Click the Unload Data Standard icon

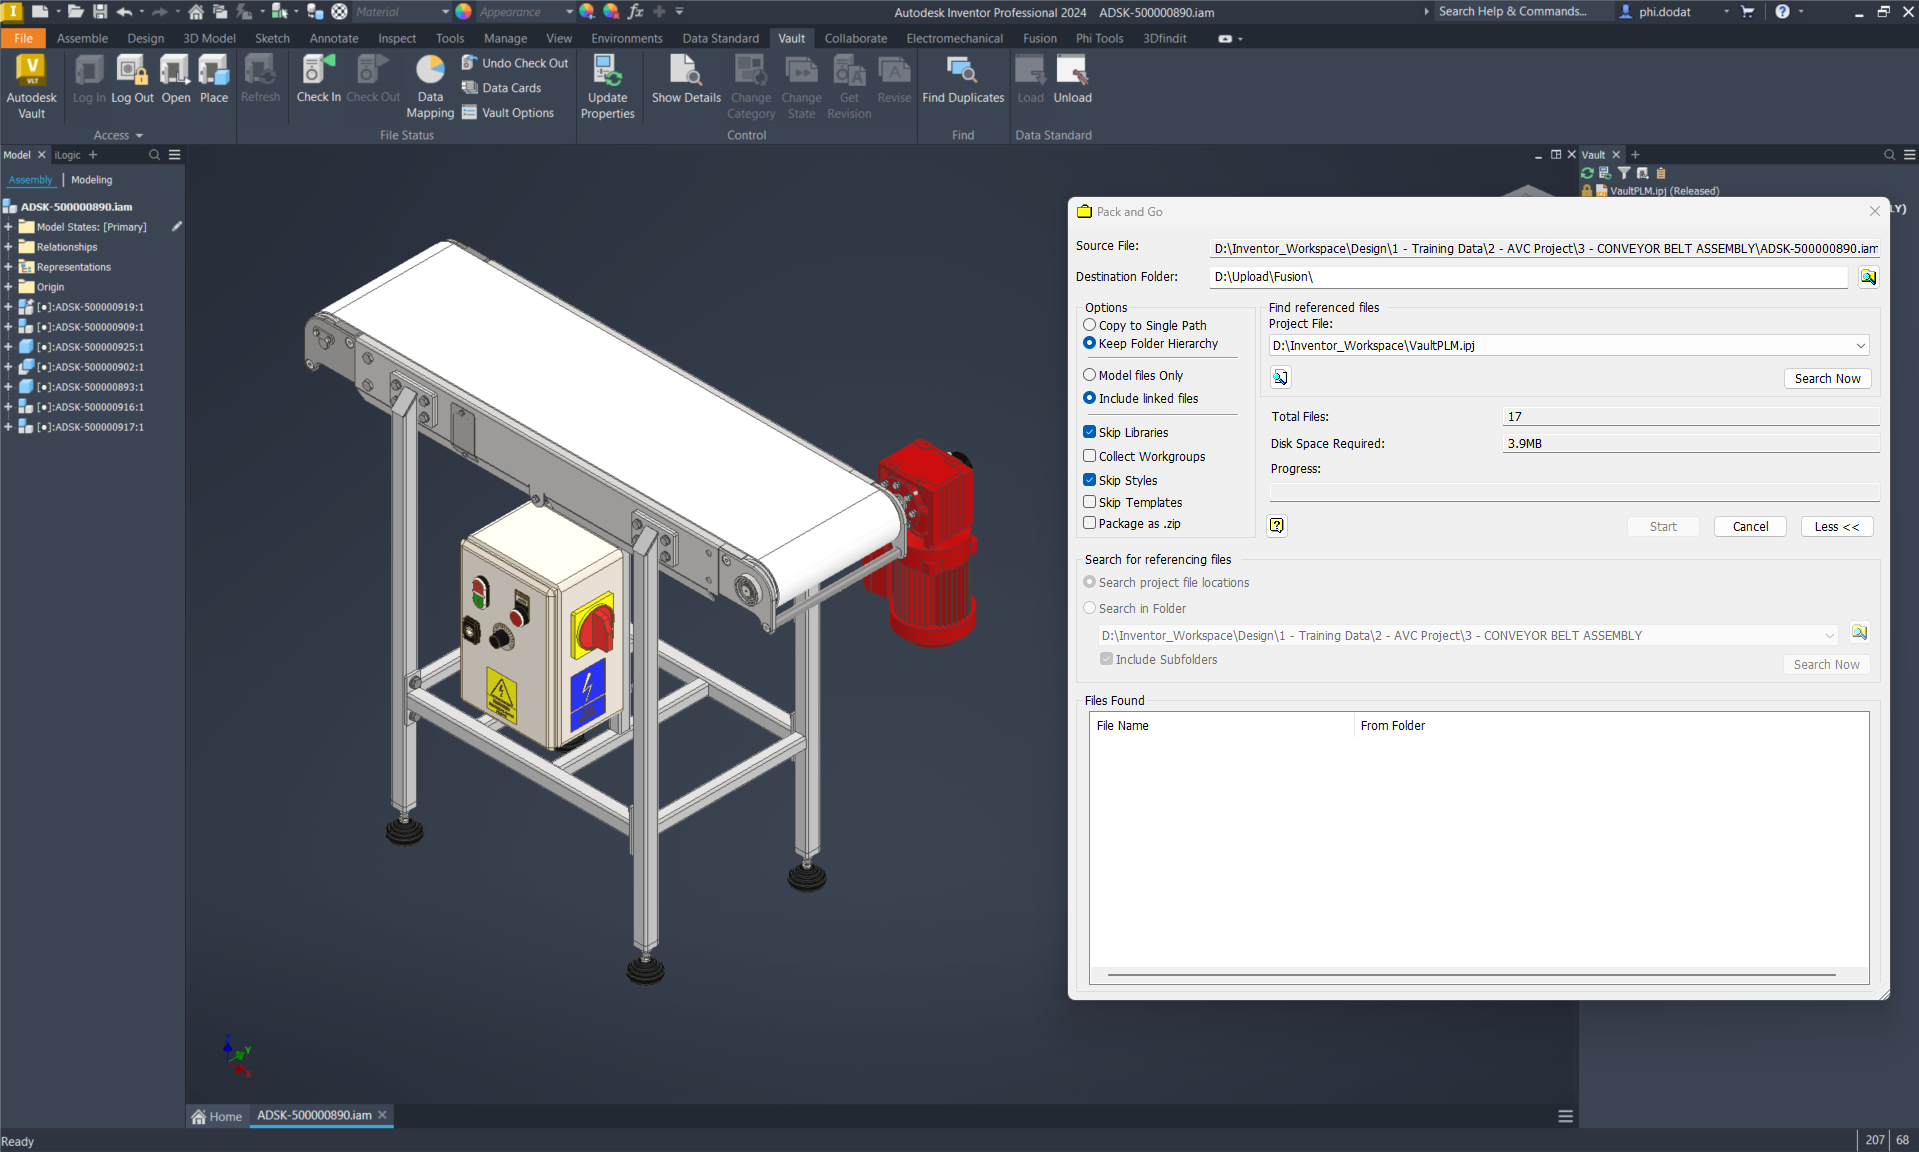[1072, 80]
